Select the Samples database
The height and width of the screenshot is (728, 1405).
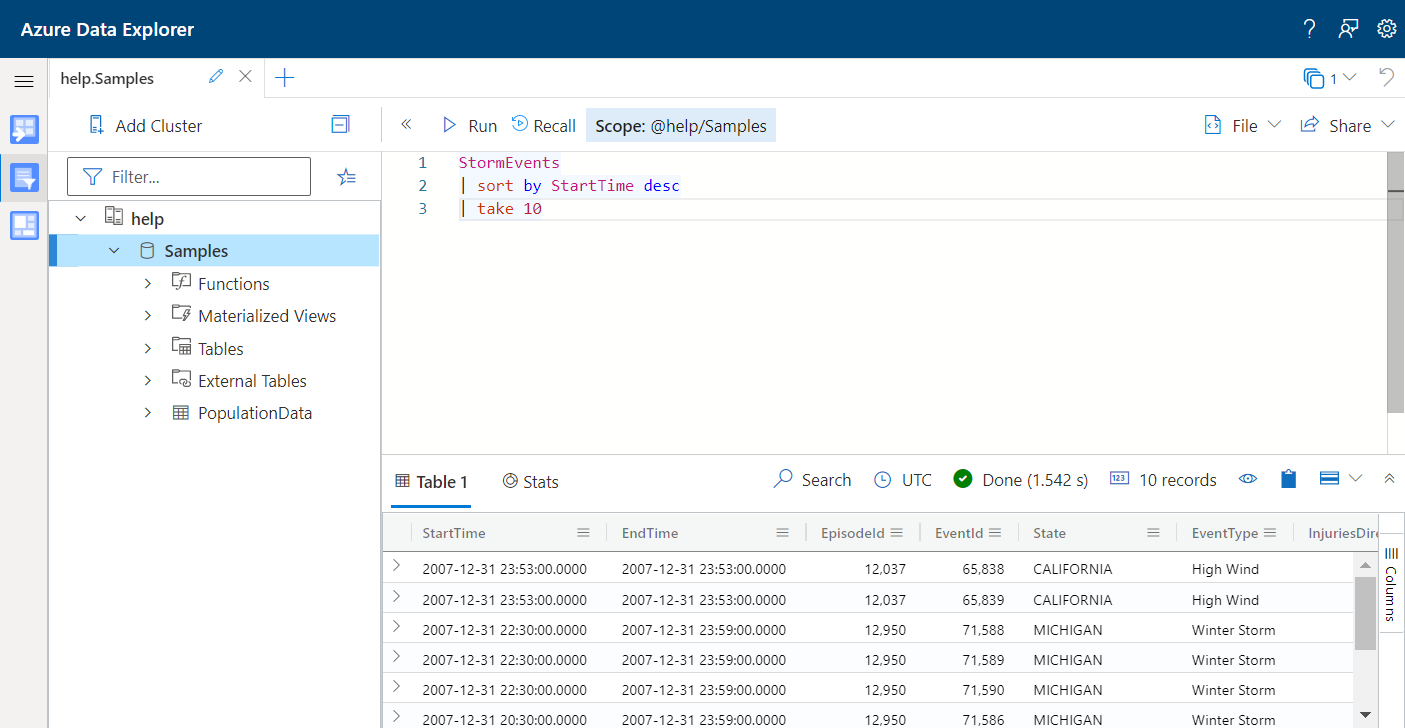click(196, 251)
